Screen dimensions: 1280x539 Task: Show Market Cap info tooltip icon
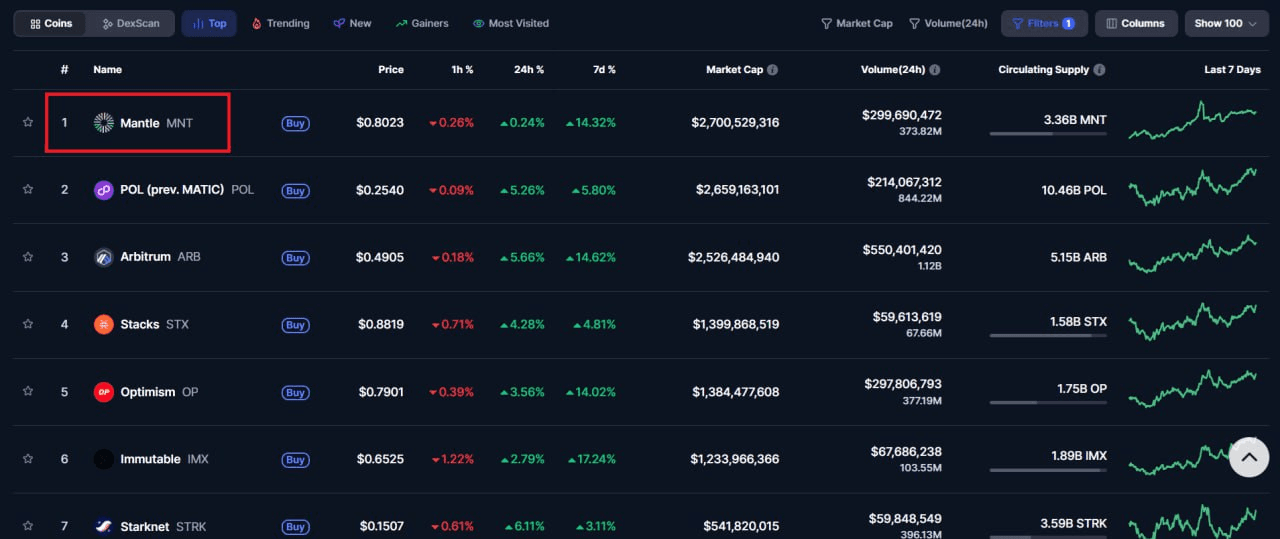[x=773, y=70]
